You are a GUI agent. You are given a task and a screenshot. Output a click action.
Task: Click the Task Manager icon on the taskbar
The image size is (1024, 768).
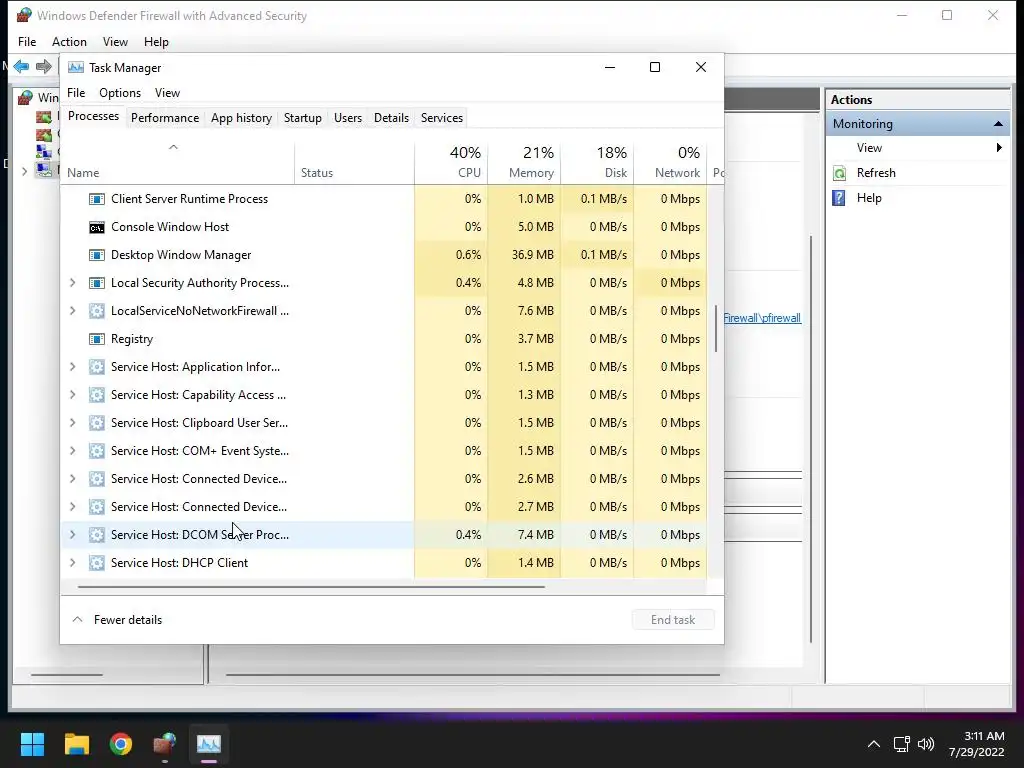coord(209,744)
